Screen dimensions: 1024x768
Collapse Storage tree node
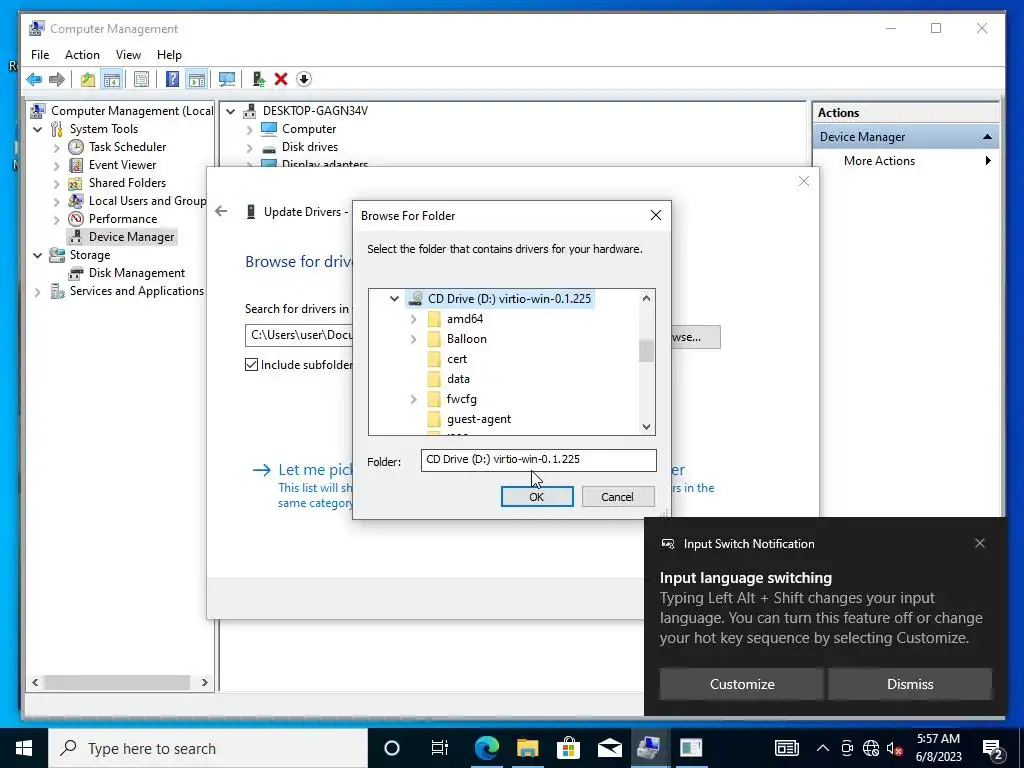tap(38, 255)
